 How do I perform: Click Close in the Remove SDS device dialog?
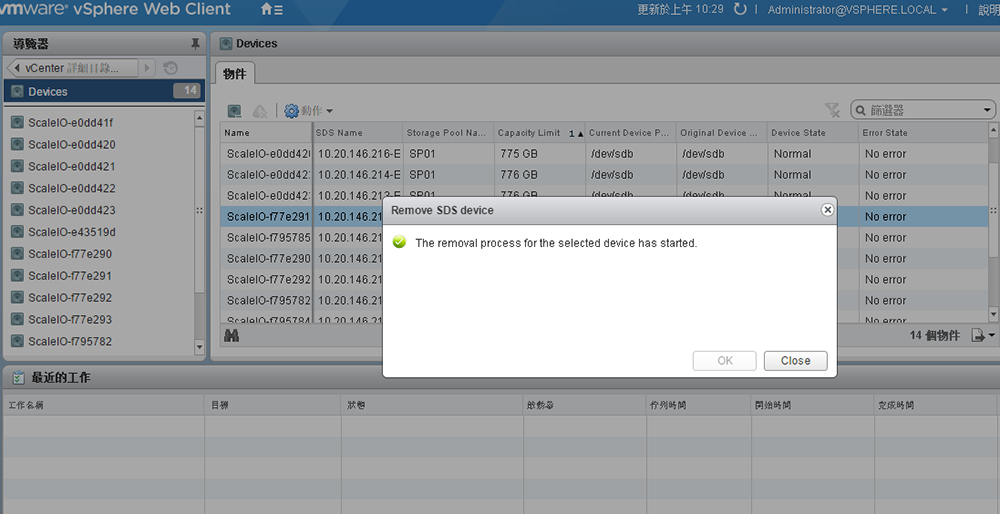click(x=795, y=360)
